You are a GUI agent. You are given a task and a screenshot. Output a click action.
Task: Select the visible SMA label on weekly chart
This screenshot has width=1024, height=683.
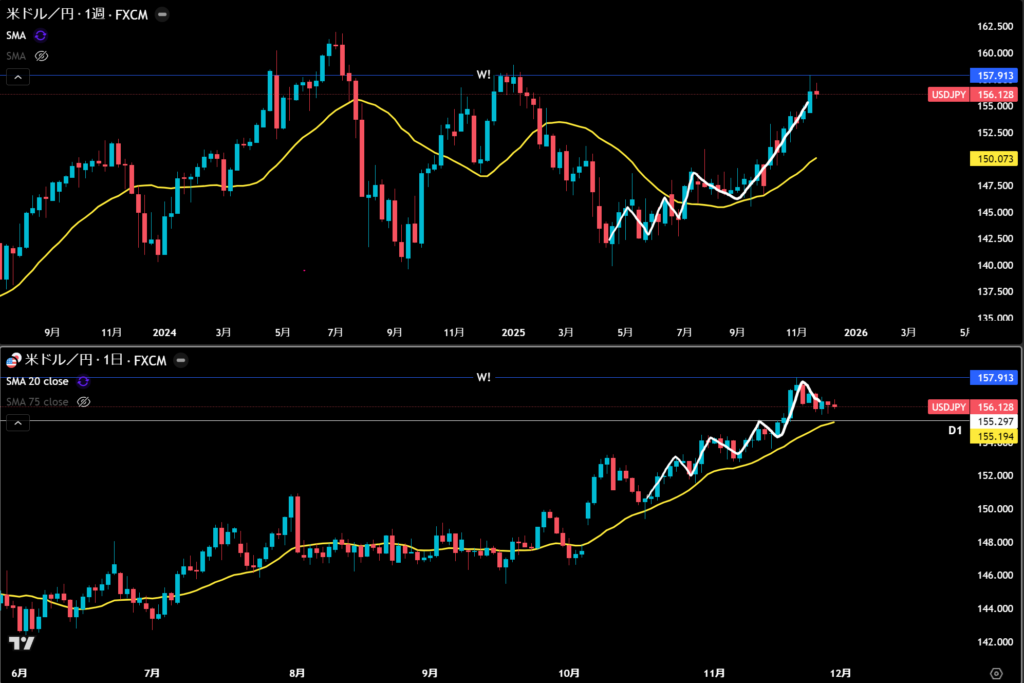(18, 35)
